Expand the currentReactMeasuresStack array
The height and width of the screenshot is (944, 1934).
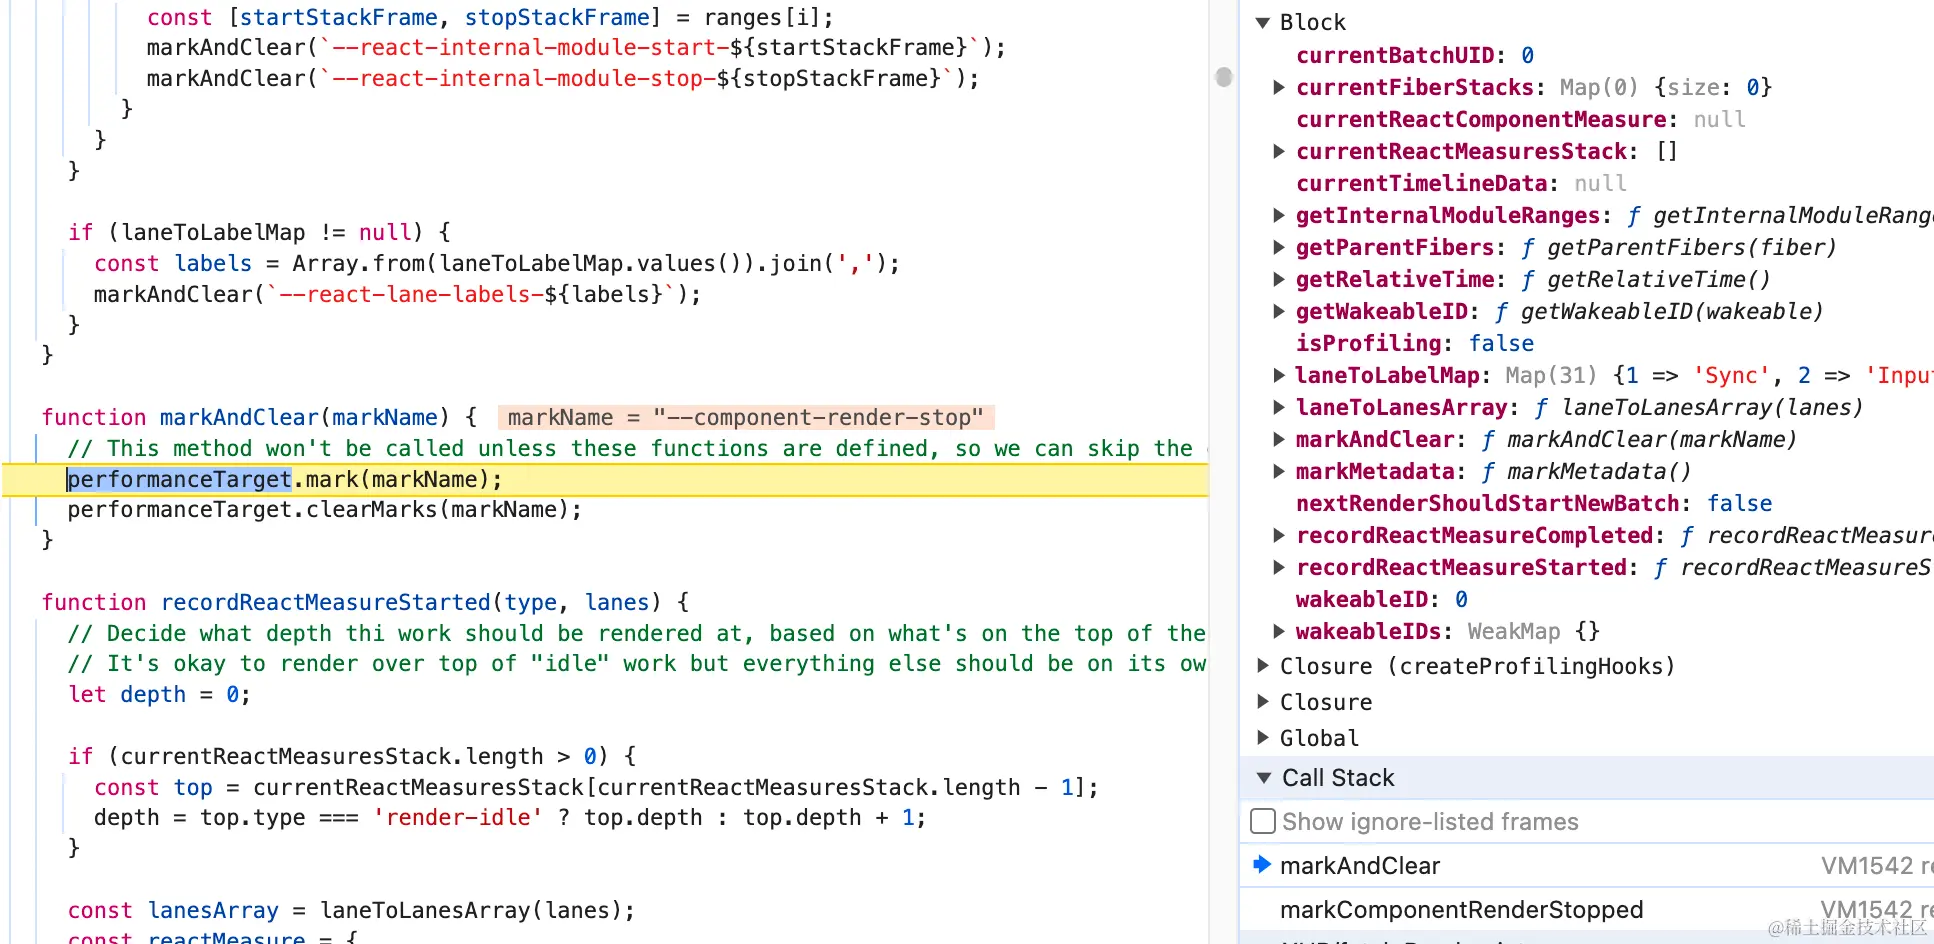(x=1279, y=151)
